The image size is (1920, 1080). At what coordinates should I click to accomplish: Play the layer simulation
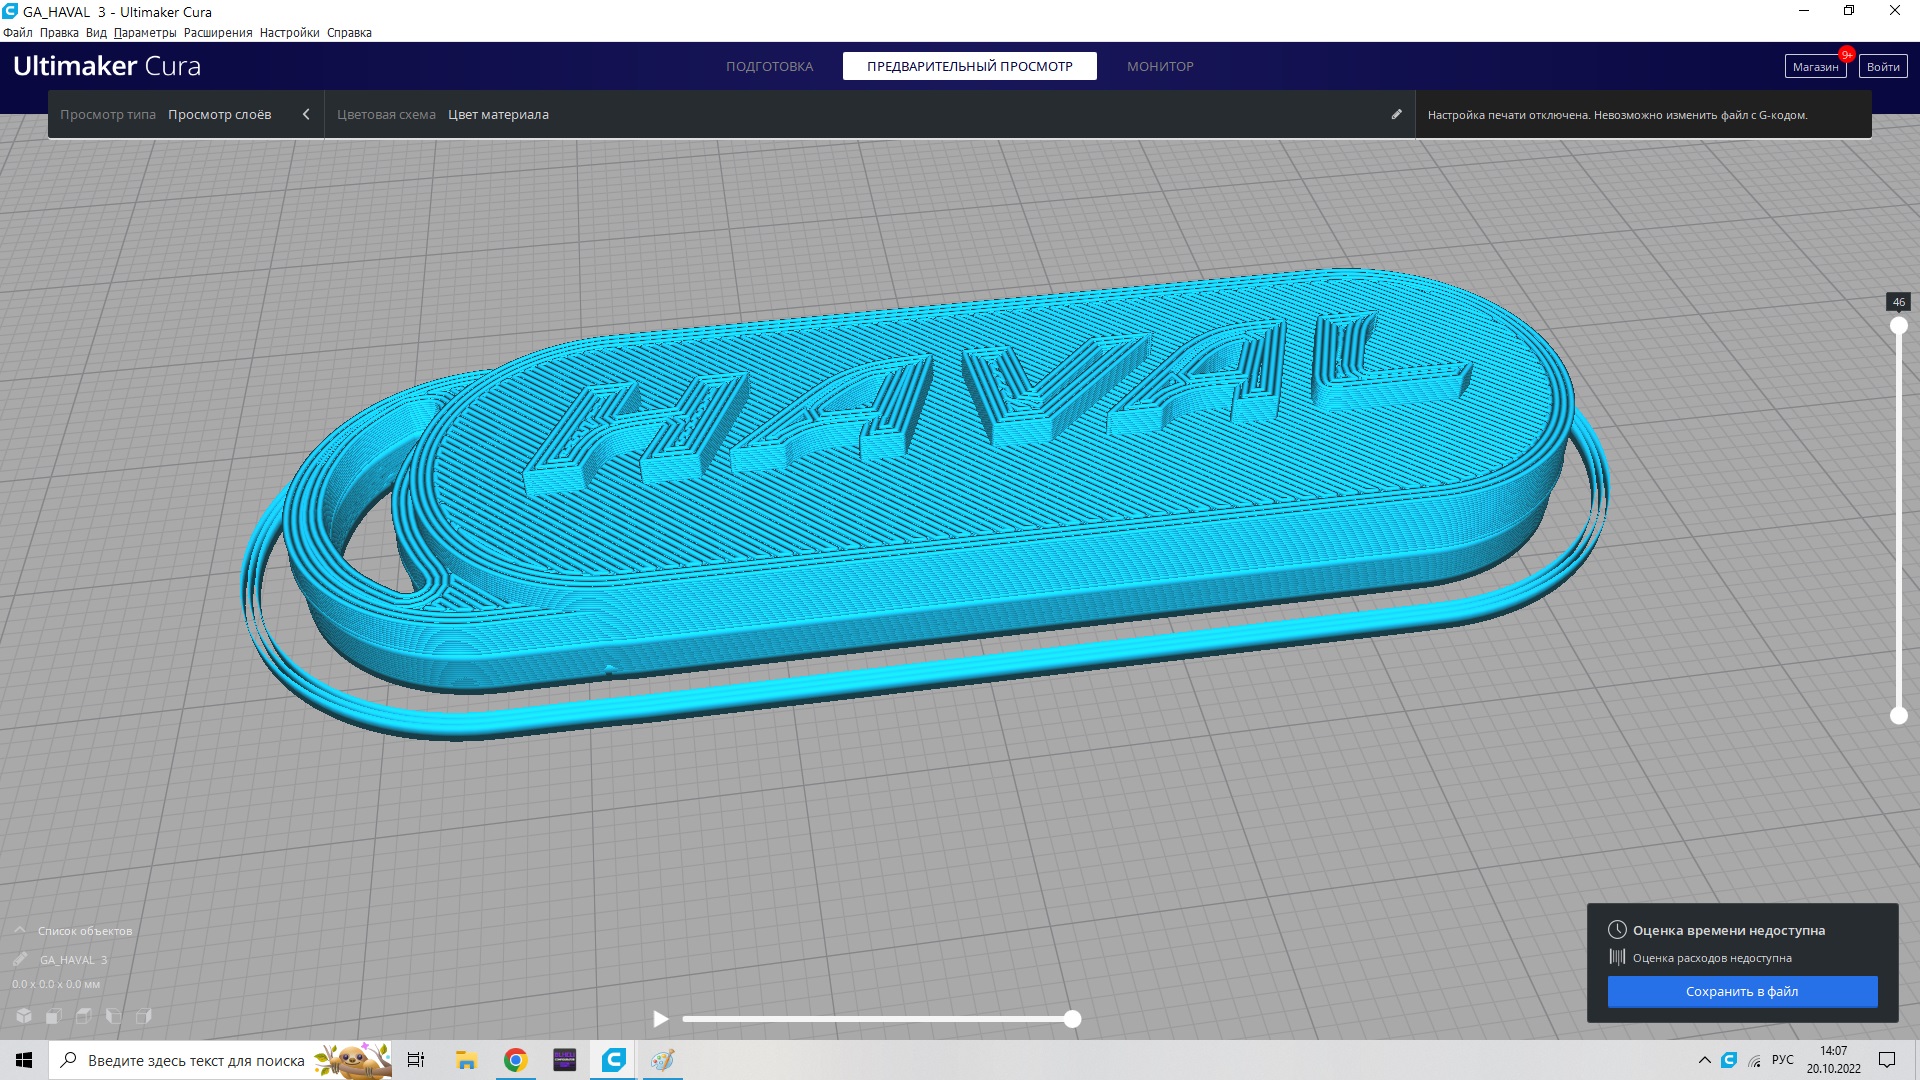pyautogui.click(x=660, y=1019)
